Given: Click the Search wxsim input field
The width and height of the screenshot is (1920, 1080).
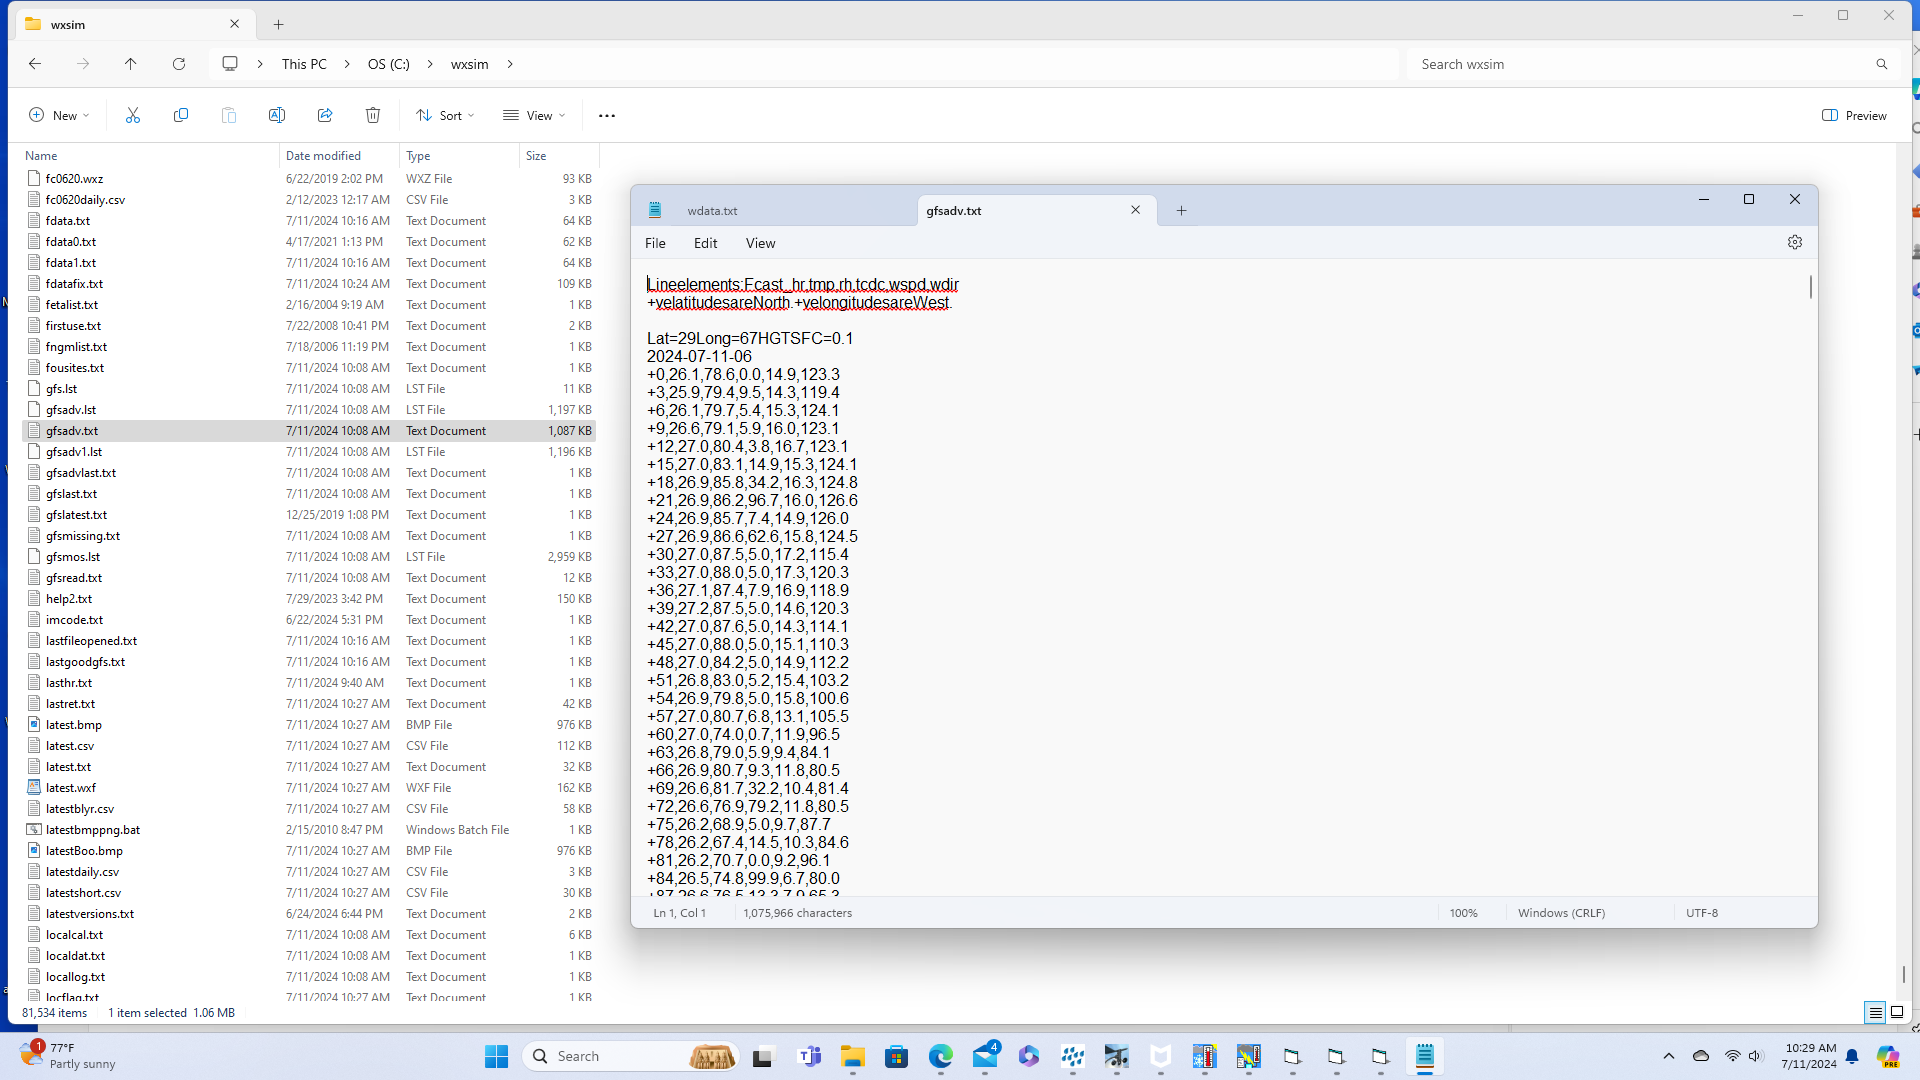Looking at the screenshot, I should point(1640,64).
